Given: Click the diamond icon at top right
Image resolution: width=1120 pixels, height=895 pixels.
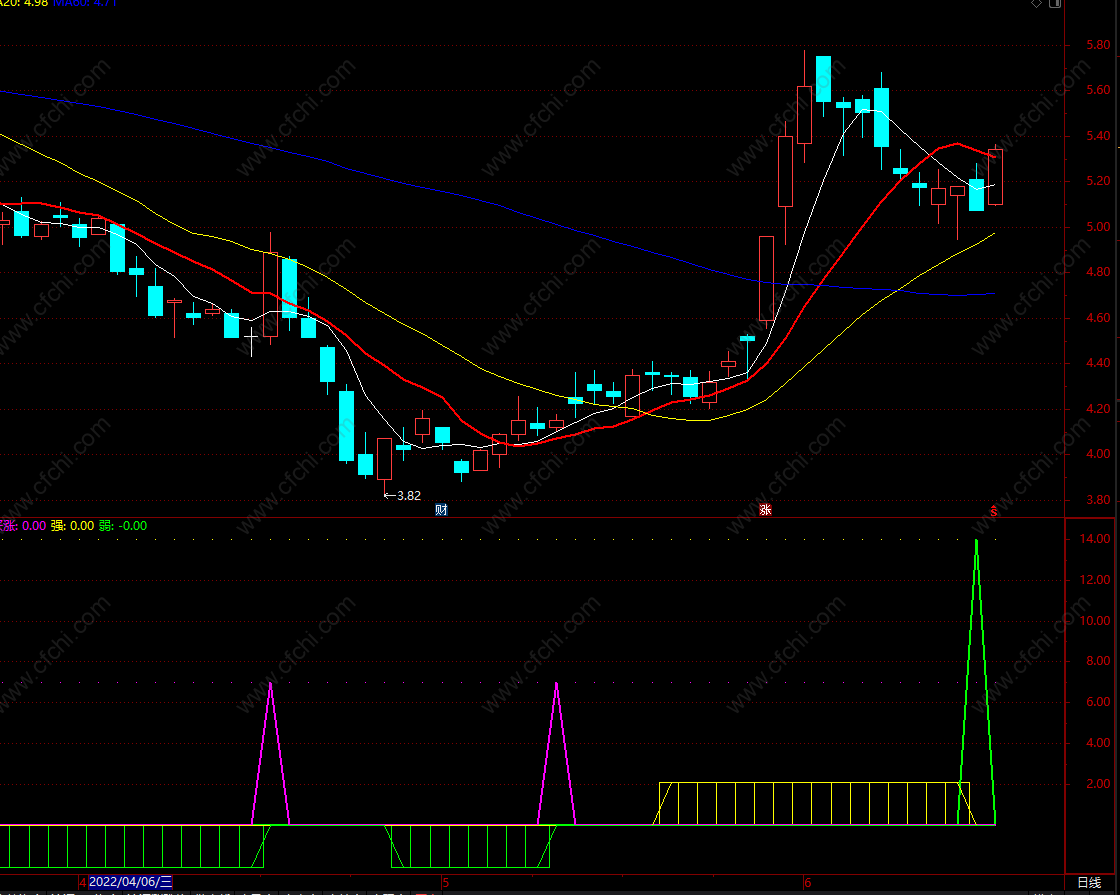Looking at the screenshot, I should [x=1036, y=4].
